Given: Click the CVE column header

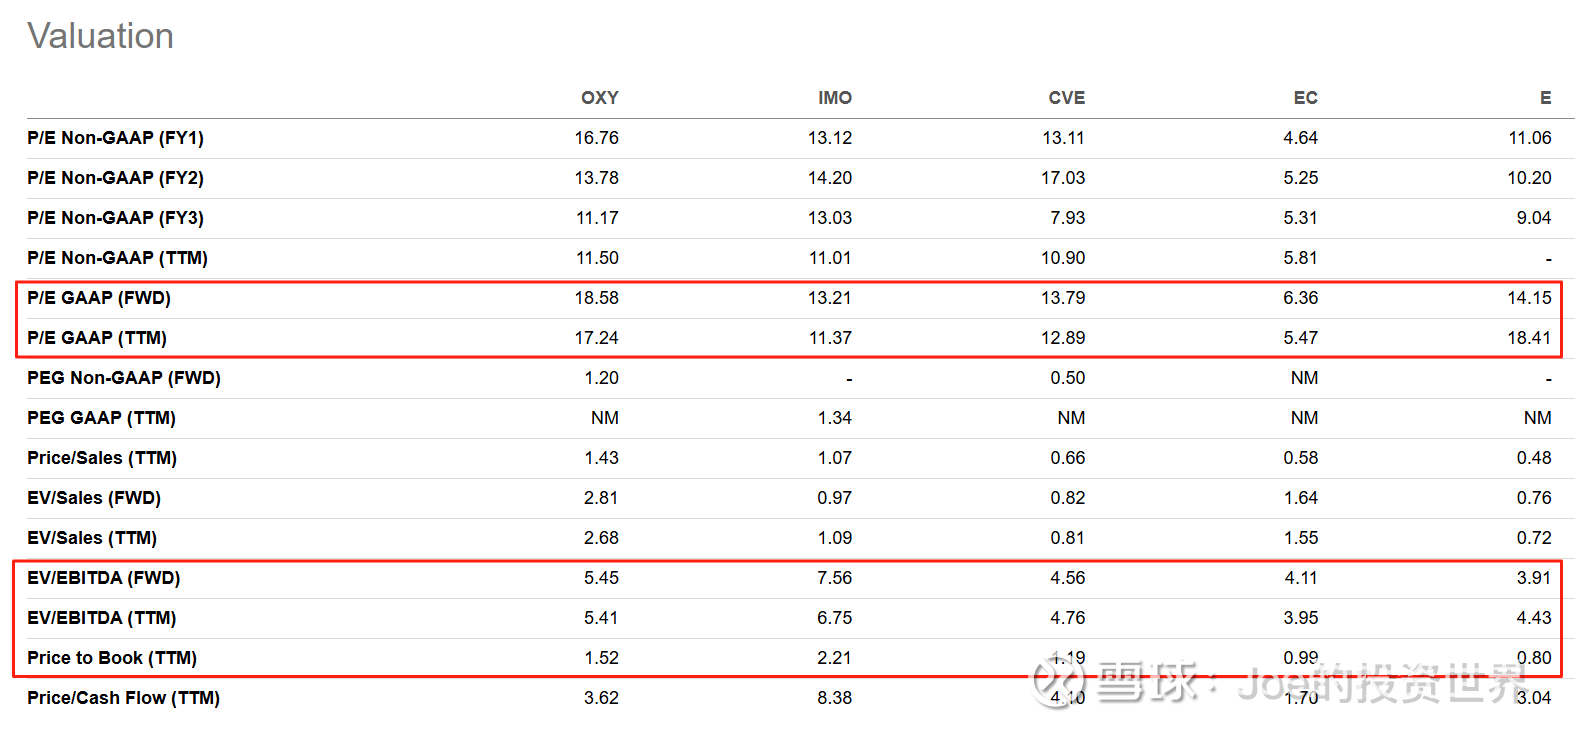Looking at the screenshot, I should click(x=1067, y=98).
